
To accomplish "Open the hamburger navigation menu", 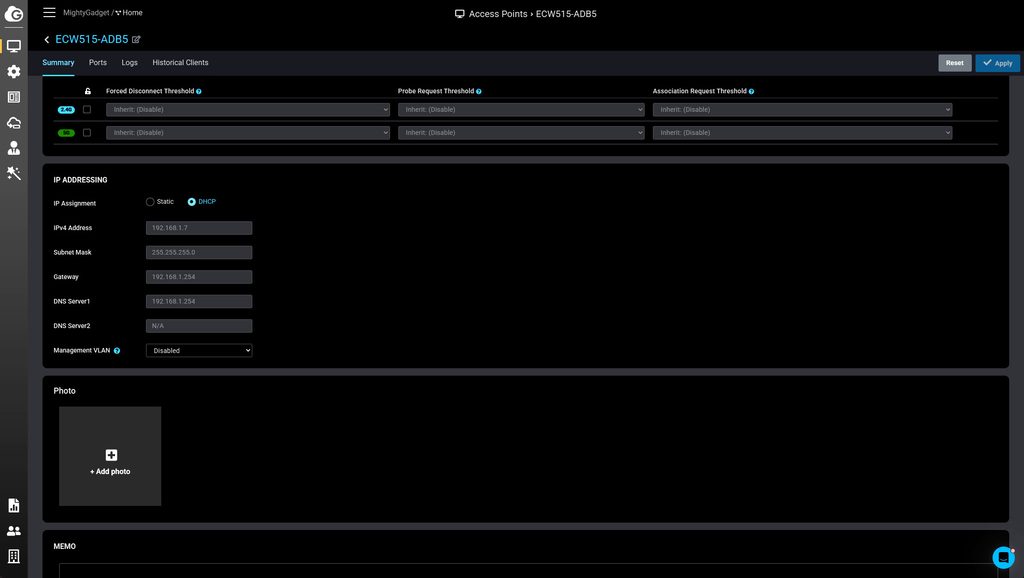I will point(49,12).
